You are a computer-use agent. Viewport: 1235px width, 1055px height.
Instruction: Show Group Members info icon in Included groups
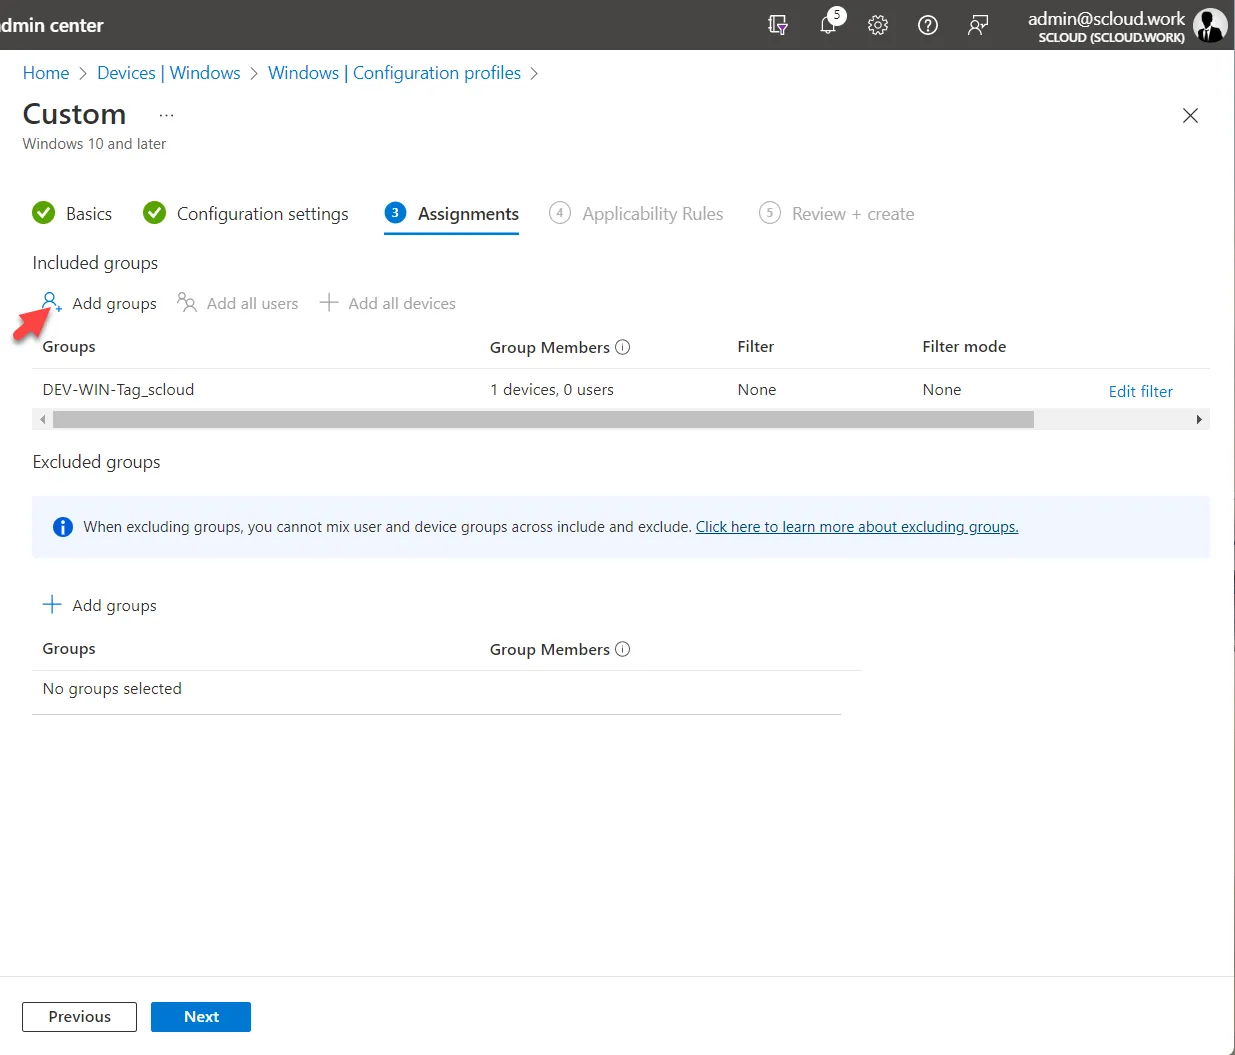pos(623,347)
